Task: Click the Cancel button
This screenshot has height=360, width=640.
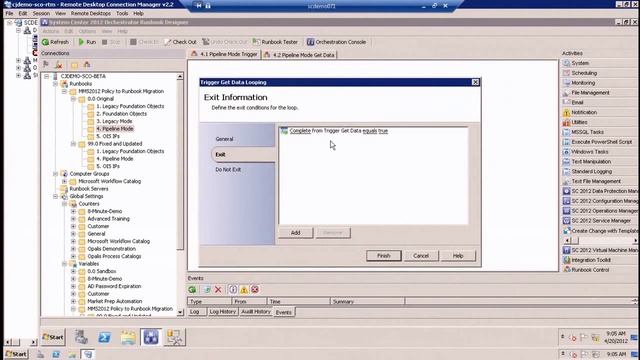Action: [x=421, y=256]
